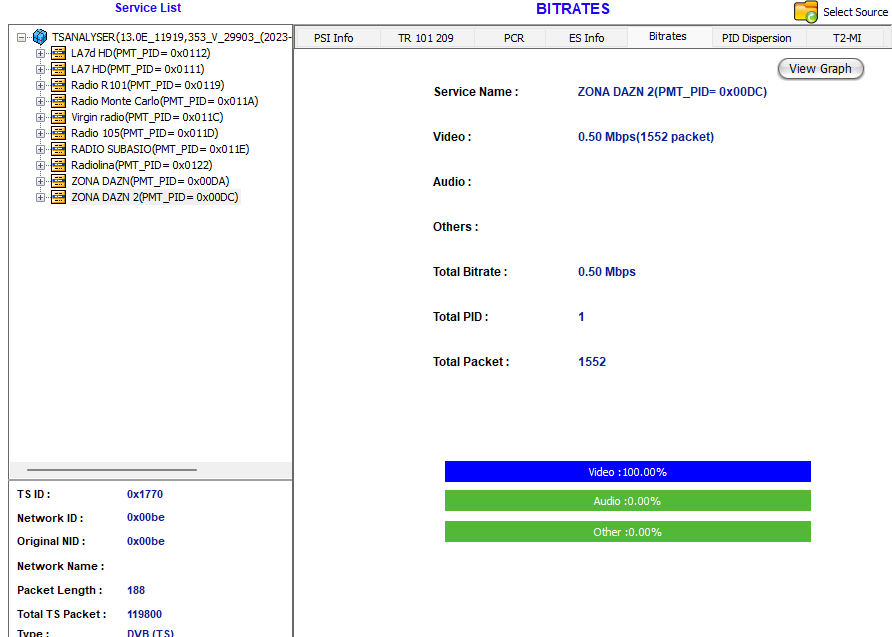Click the Audio 0.00% green bar
Image resolution: width=892 pixels, height=637 pixels.
(x=627, y=500)
